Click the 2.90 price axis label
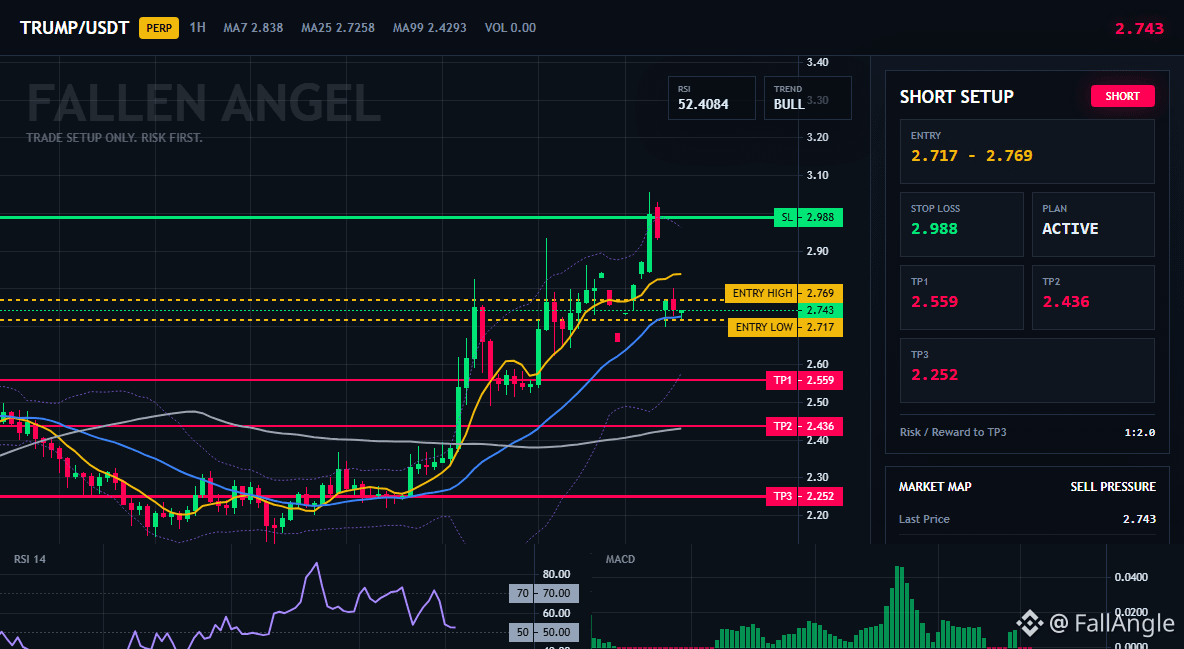Image resolution: width=1184 pixels, height=649 pixels. click(x=818, y=252)
